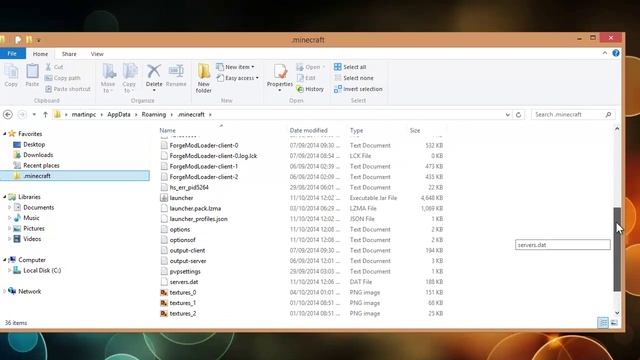Viewport: 640px width, 360px height.
Task: Expand the Local Disk (C:) node
Action: pyautogui.click(x=9, y=270)
